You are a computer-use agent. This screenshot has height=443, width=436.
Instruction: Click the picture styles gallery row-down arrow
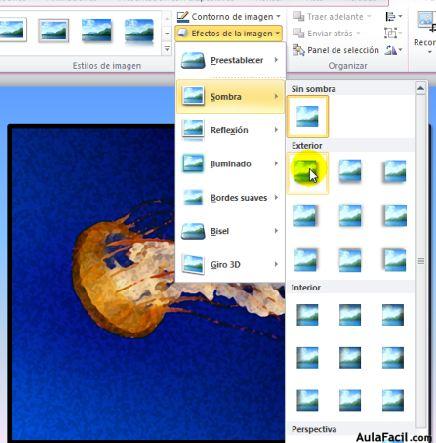(x=167, y=33)
